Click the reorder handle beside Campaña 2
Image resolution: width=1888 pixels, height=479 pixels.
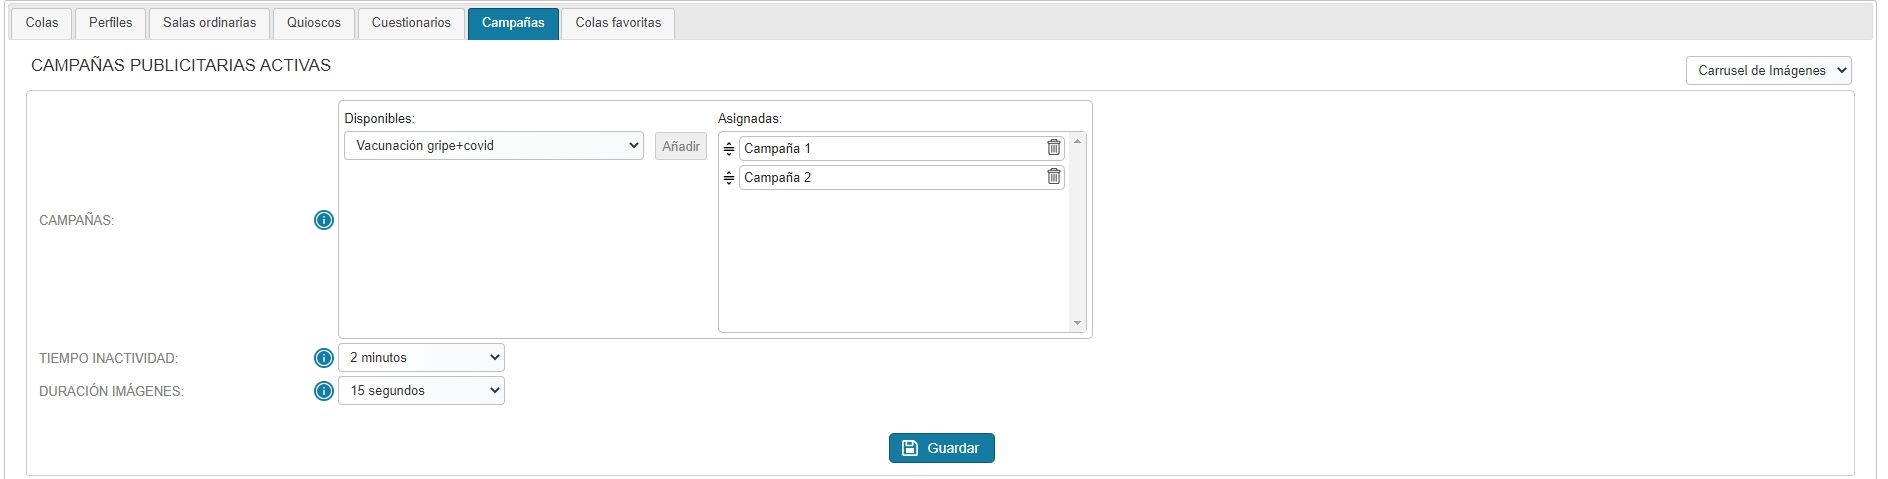pos(729,177)
